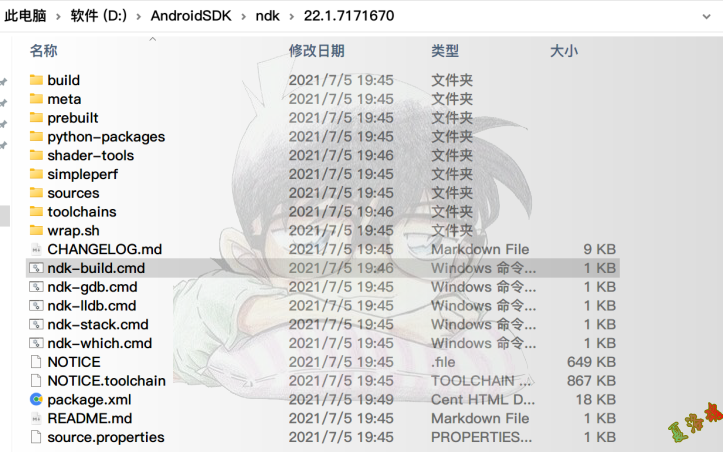Click the ndk-lldb.cmd script icon
Image resolution: width=723 pixels, height=452 pixels.
coord(36,305)
